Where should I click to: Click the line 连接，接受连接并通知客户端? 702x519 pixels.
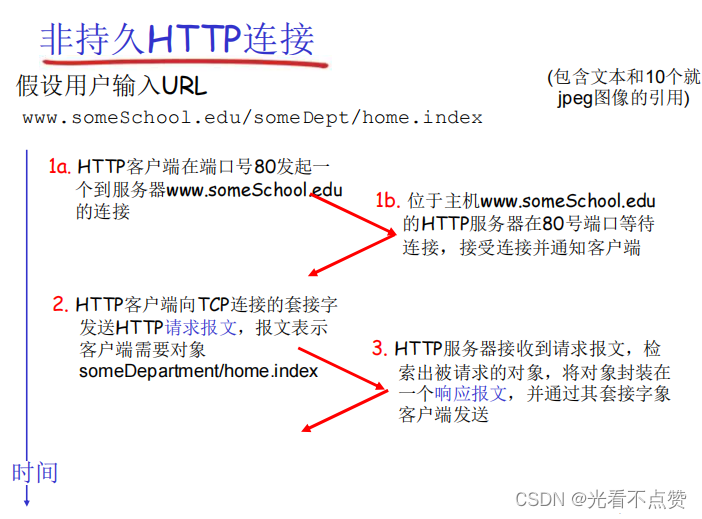click(x=521, y=247)
